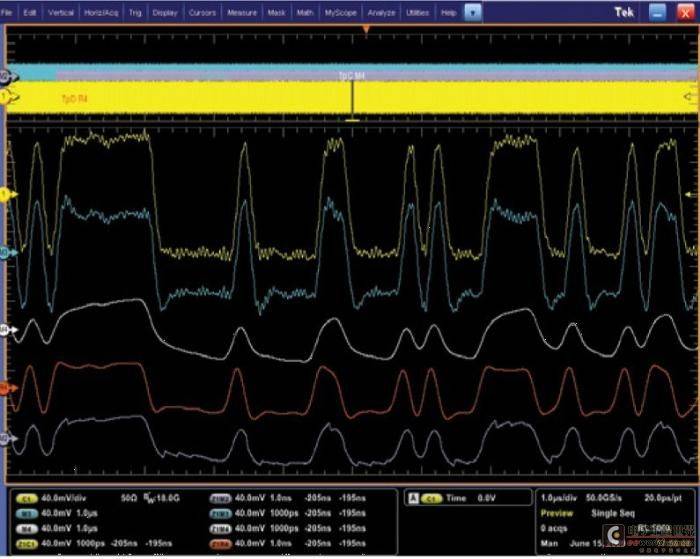Click the orange zoom badge in bottom readout

tap(220, 544)
